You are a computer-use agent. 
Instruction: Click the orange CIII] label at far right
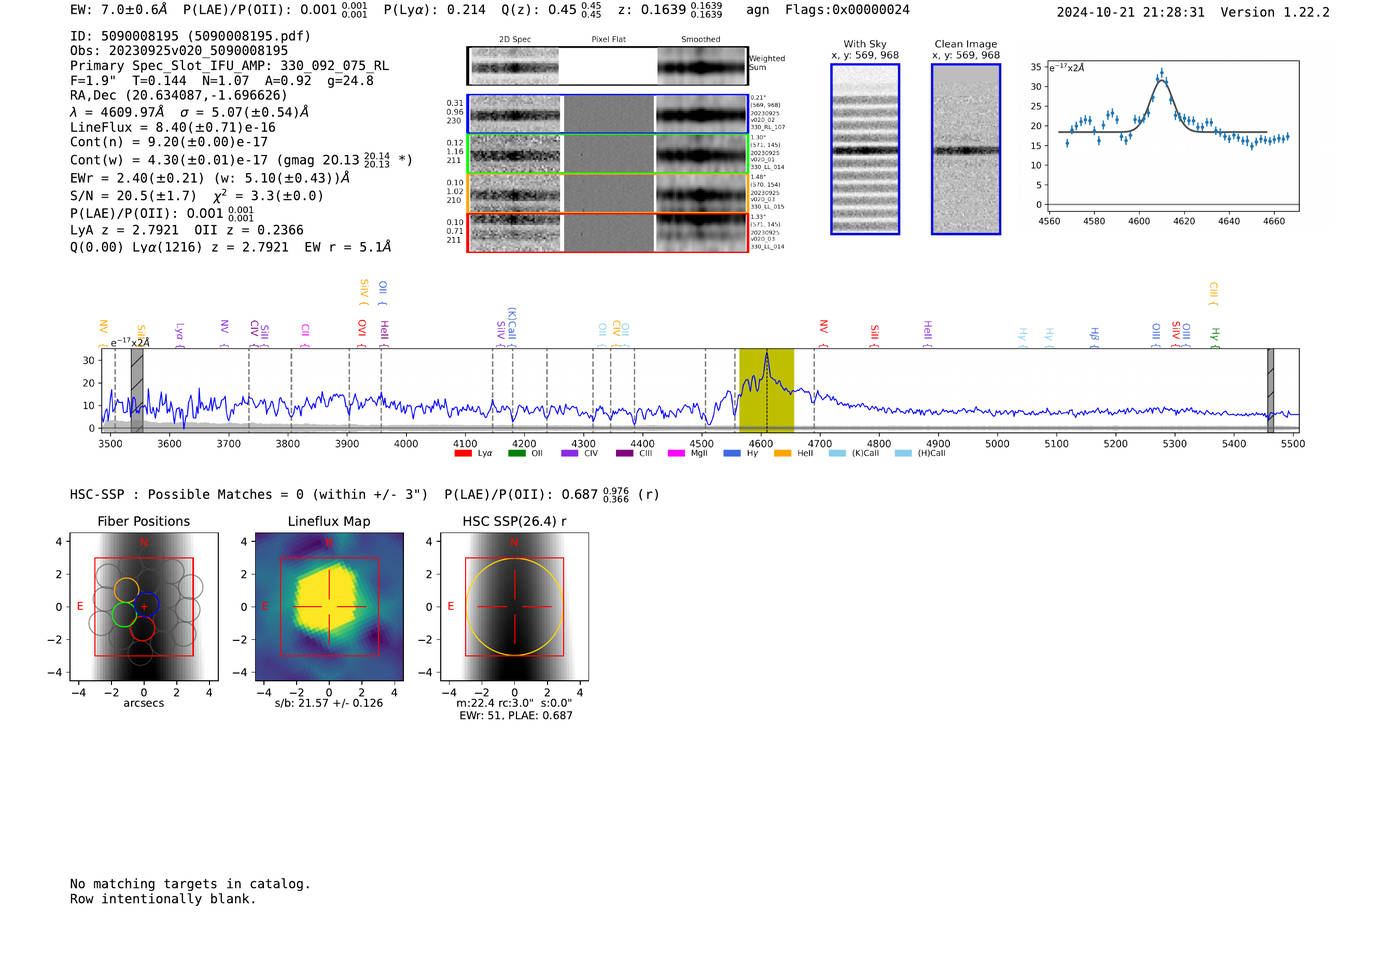click(1213, 291)
